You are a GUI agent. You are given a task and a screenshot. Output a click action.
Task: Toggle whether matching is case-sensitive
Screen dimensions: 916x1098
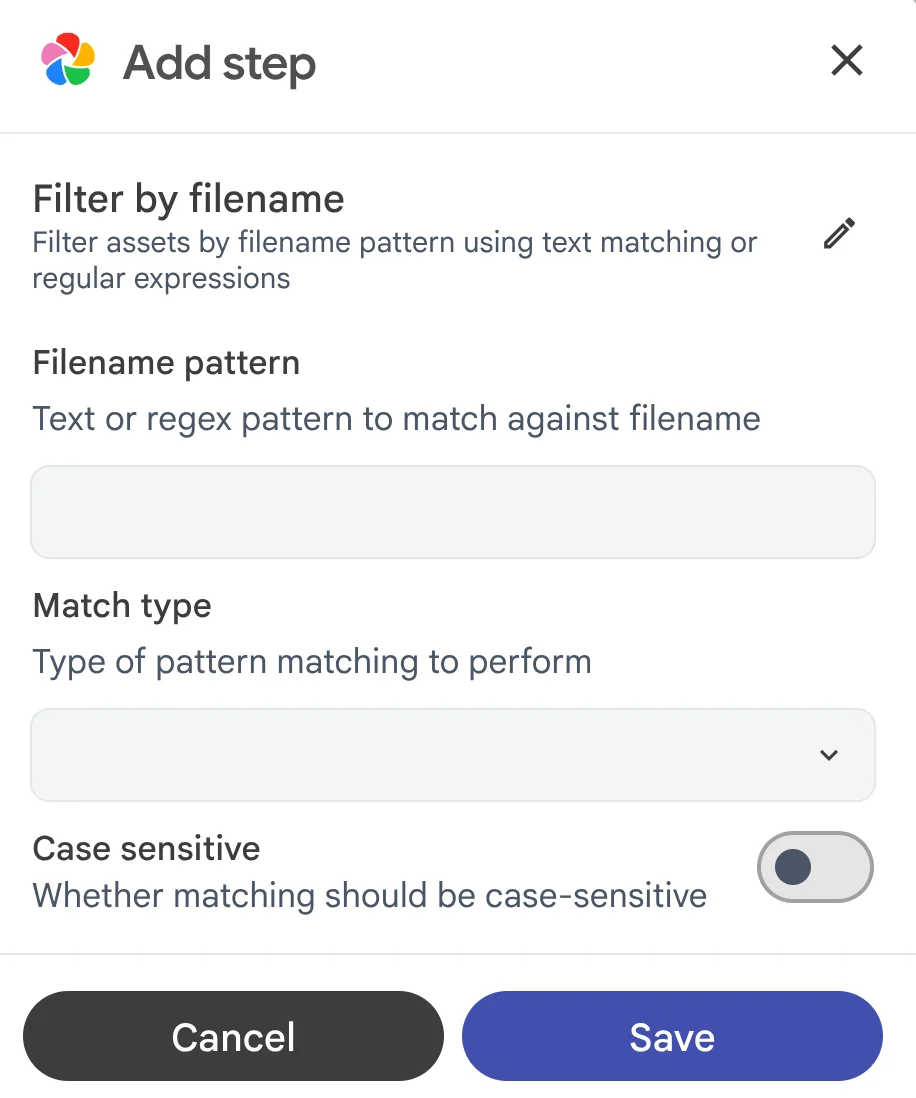click(814, 867)
